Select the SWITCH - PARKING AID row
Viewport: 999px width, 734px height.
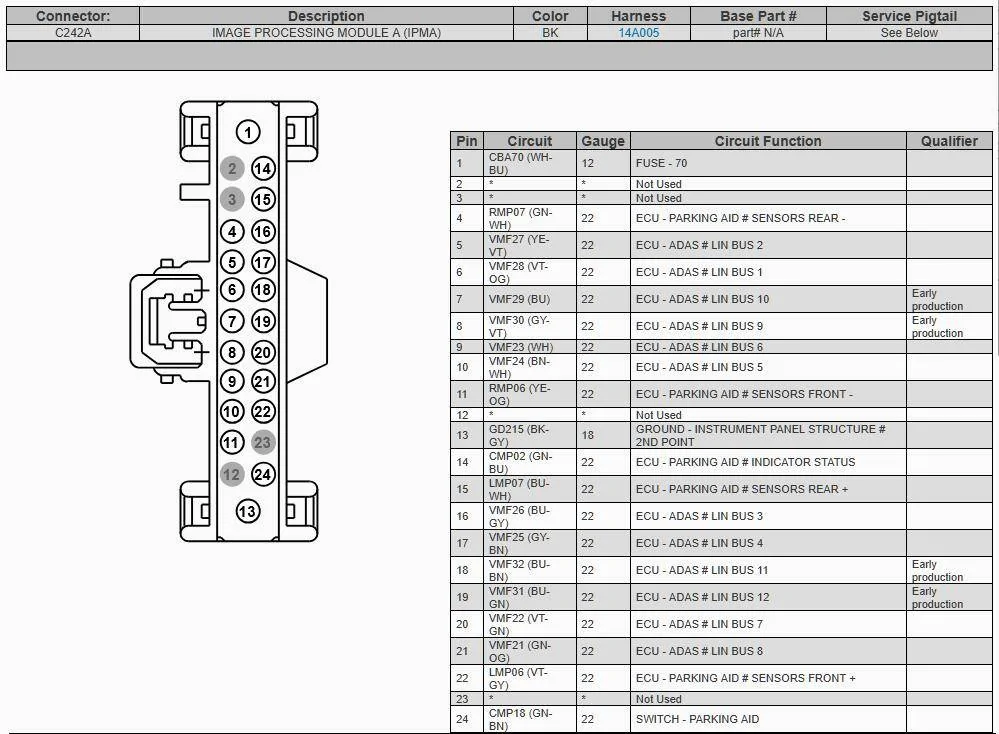click(x=721, y=719)
